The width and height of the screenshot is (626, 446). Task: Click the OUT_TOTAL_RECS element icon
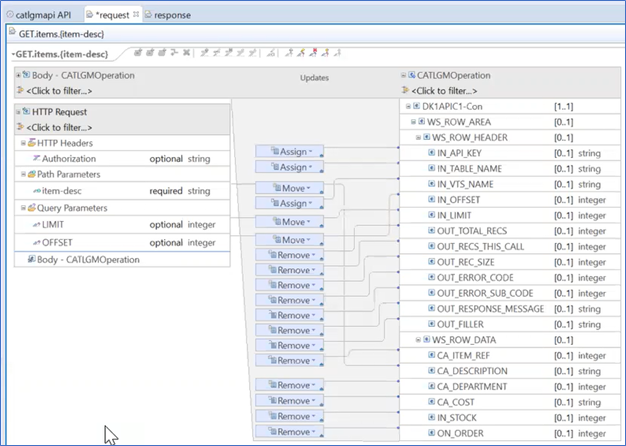tap(432, 230)
